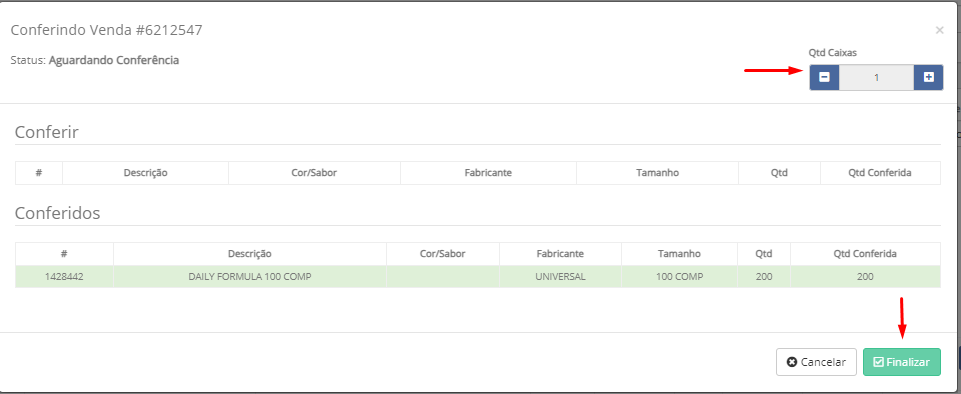
Task: Close the Conferindo Venda dialog
Action: click(939, 30)
